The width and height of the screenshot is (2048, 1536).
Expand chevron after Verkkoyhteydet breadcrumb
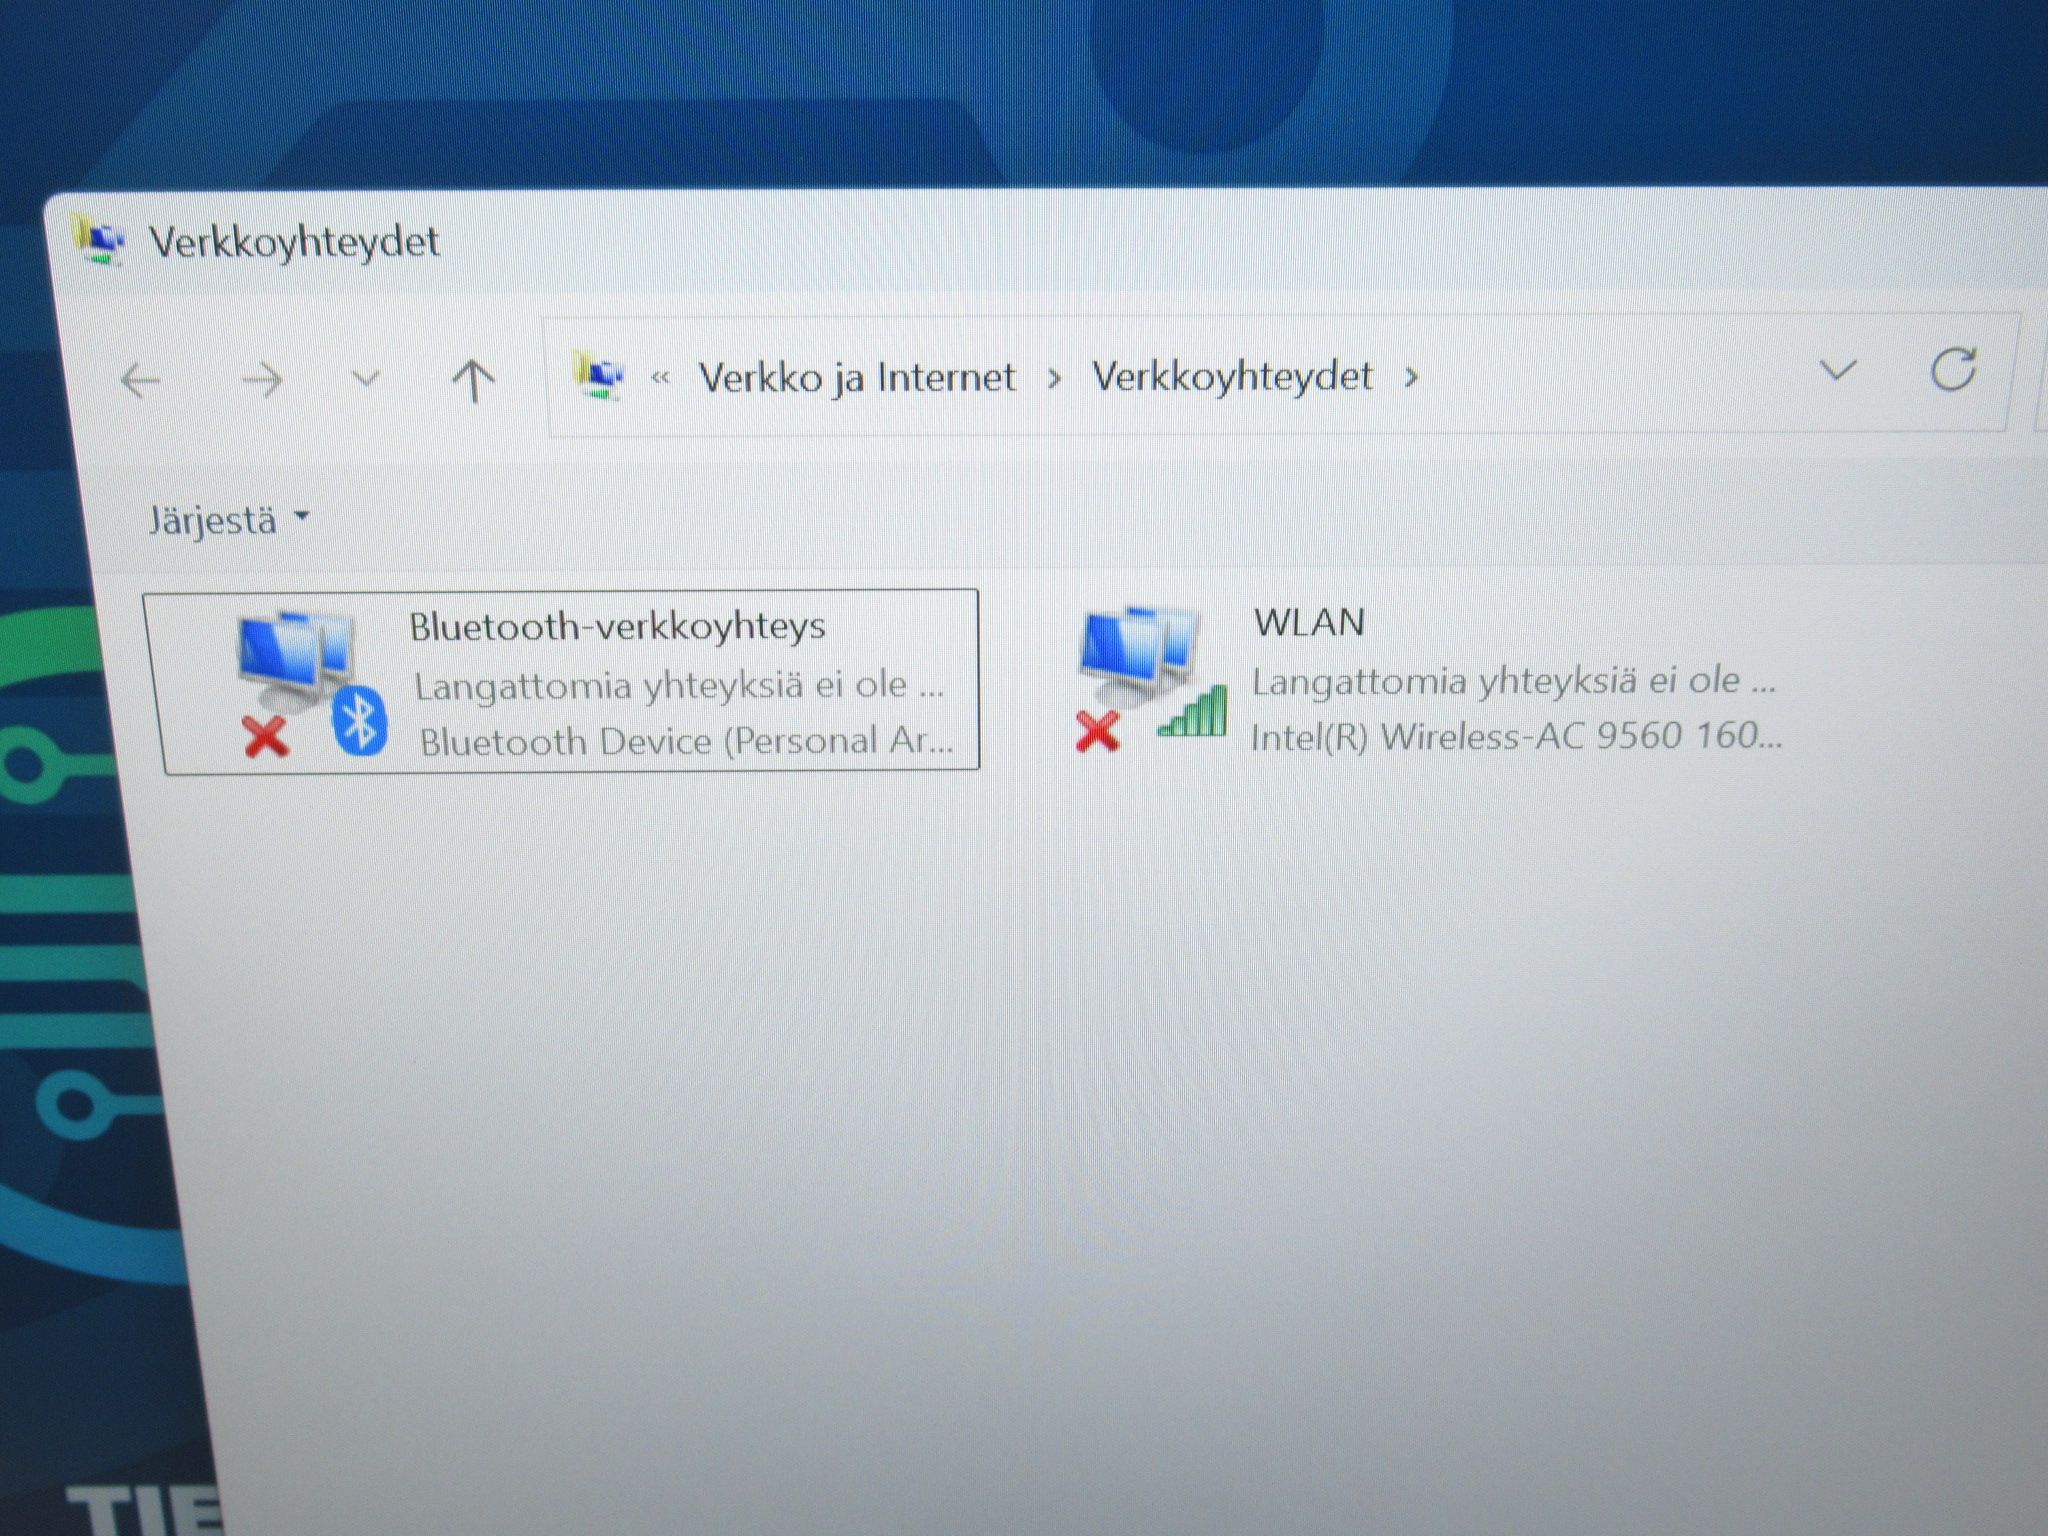(1411, 377)
